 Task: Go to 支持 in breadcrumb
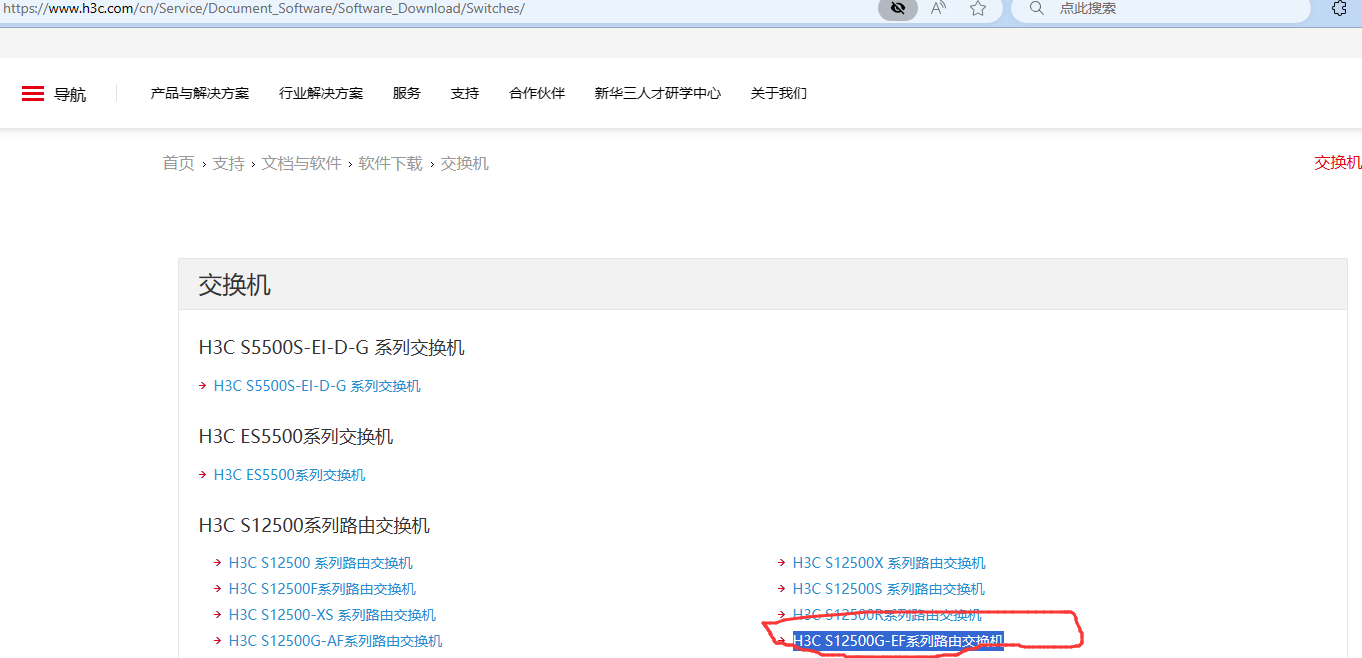[228, 163]
